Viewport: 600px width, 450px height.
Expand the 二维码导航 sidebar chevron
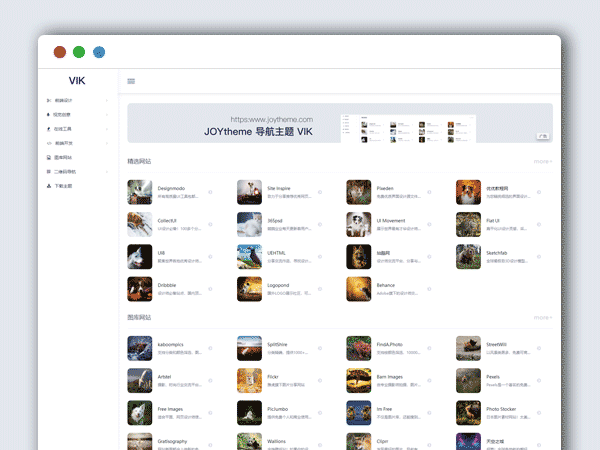coord(107,172)
